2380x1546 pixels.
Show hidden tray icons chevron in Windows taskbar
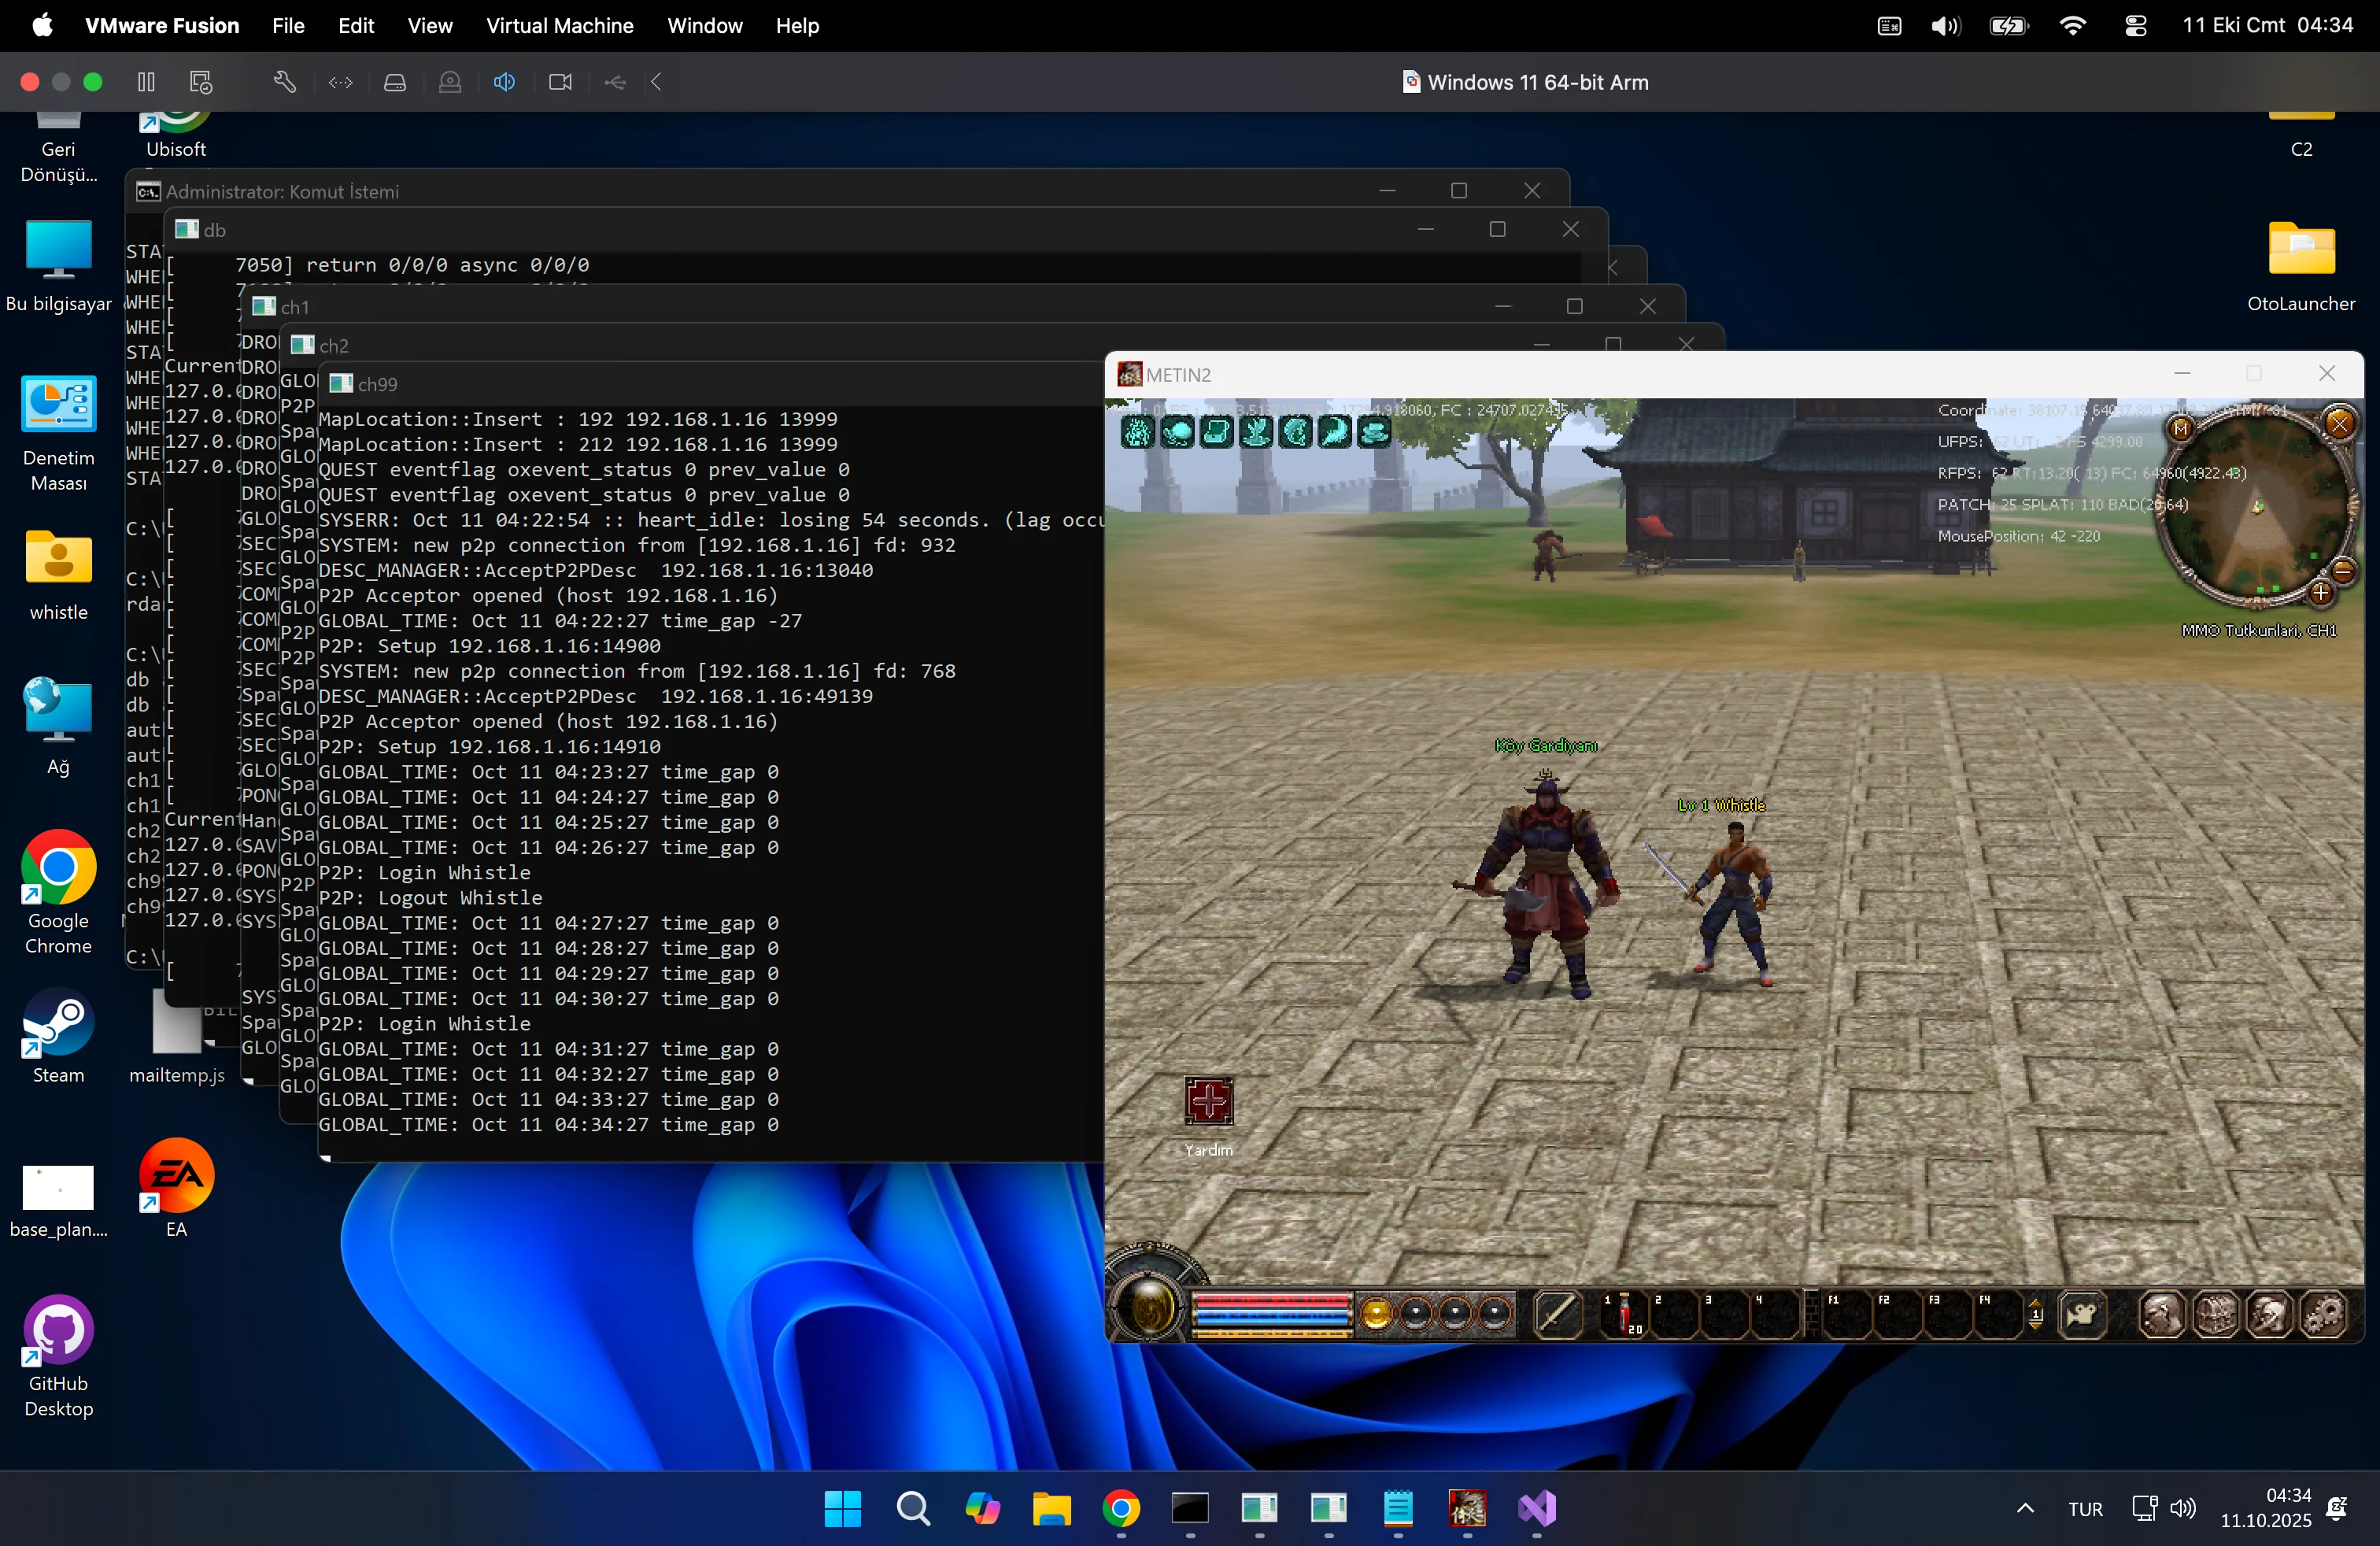tap(2025, 1508)
